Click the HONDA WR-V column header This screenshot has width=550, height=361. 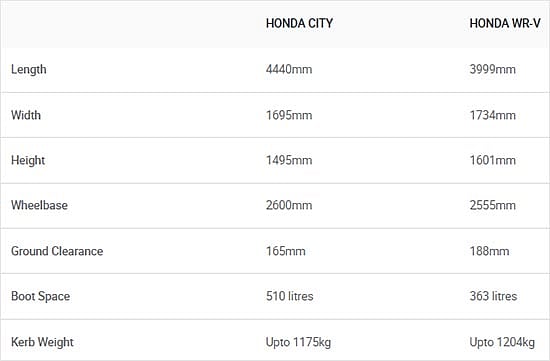(x=505, y=24)
